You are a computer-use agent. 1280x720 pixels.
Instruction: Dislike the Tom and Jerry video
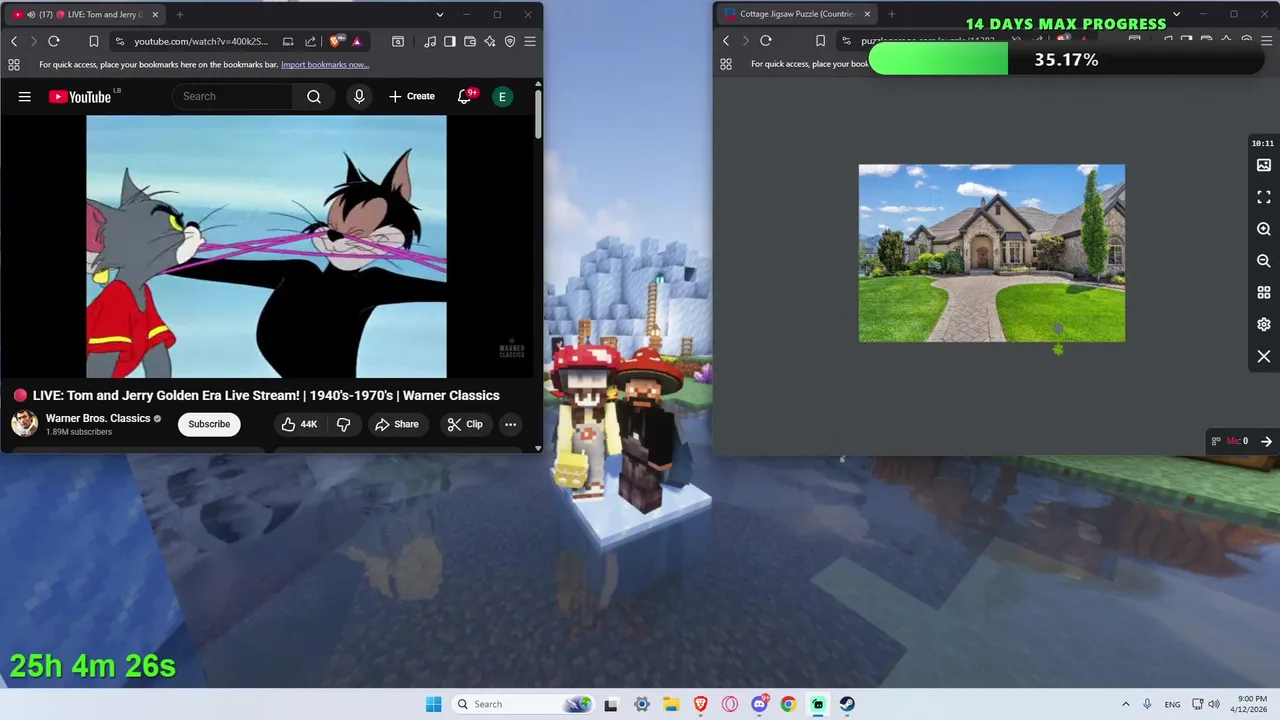point(343,424)
